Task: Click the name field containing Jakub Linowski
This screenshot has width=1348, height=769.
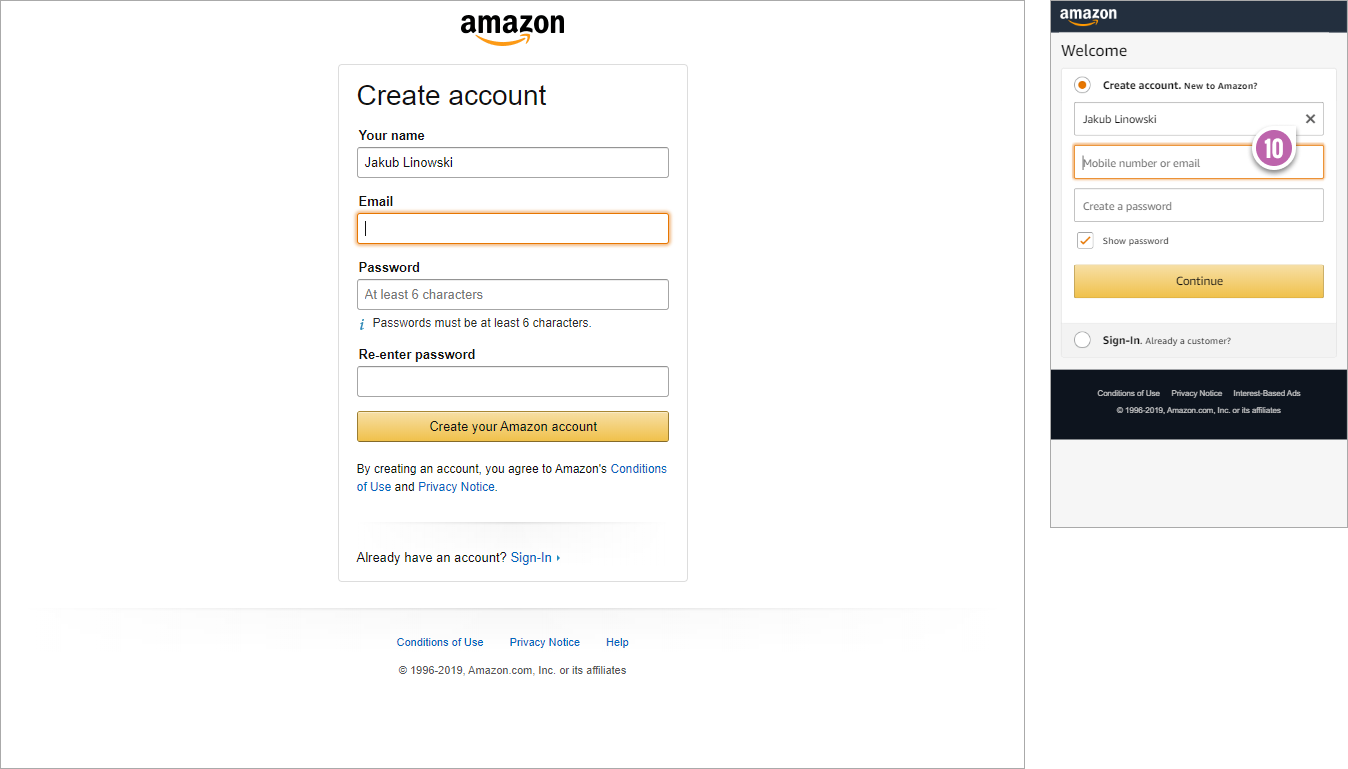Action: [512, 162]
